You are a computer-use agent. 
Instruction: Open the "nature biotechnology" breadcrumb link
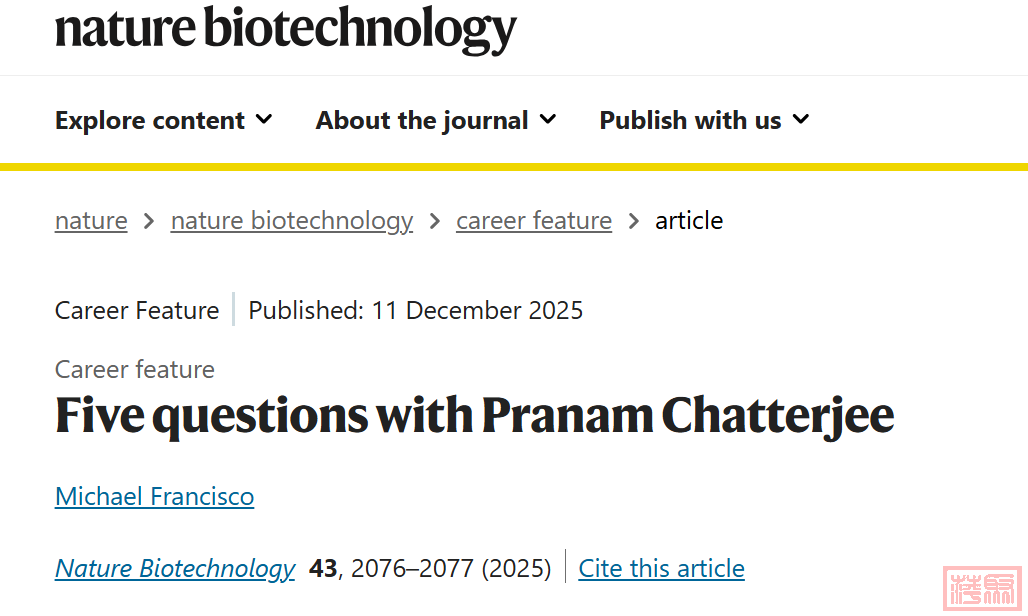pos(292,221)
